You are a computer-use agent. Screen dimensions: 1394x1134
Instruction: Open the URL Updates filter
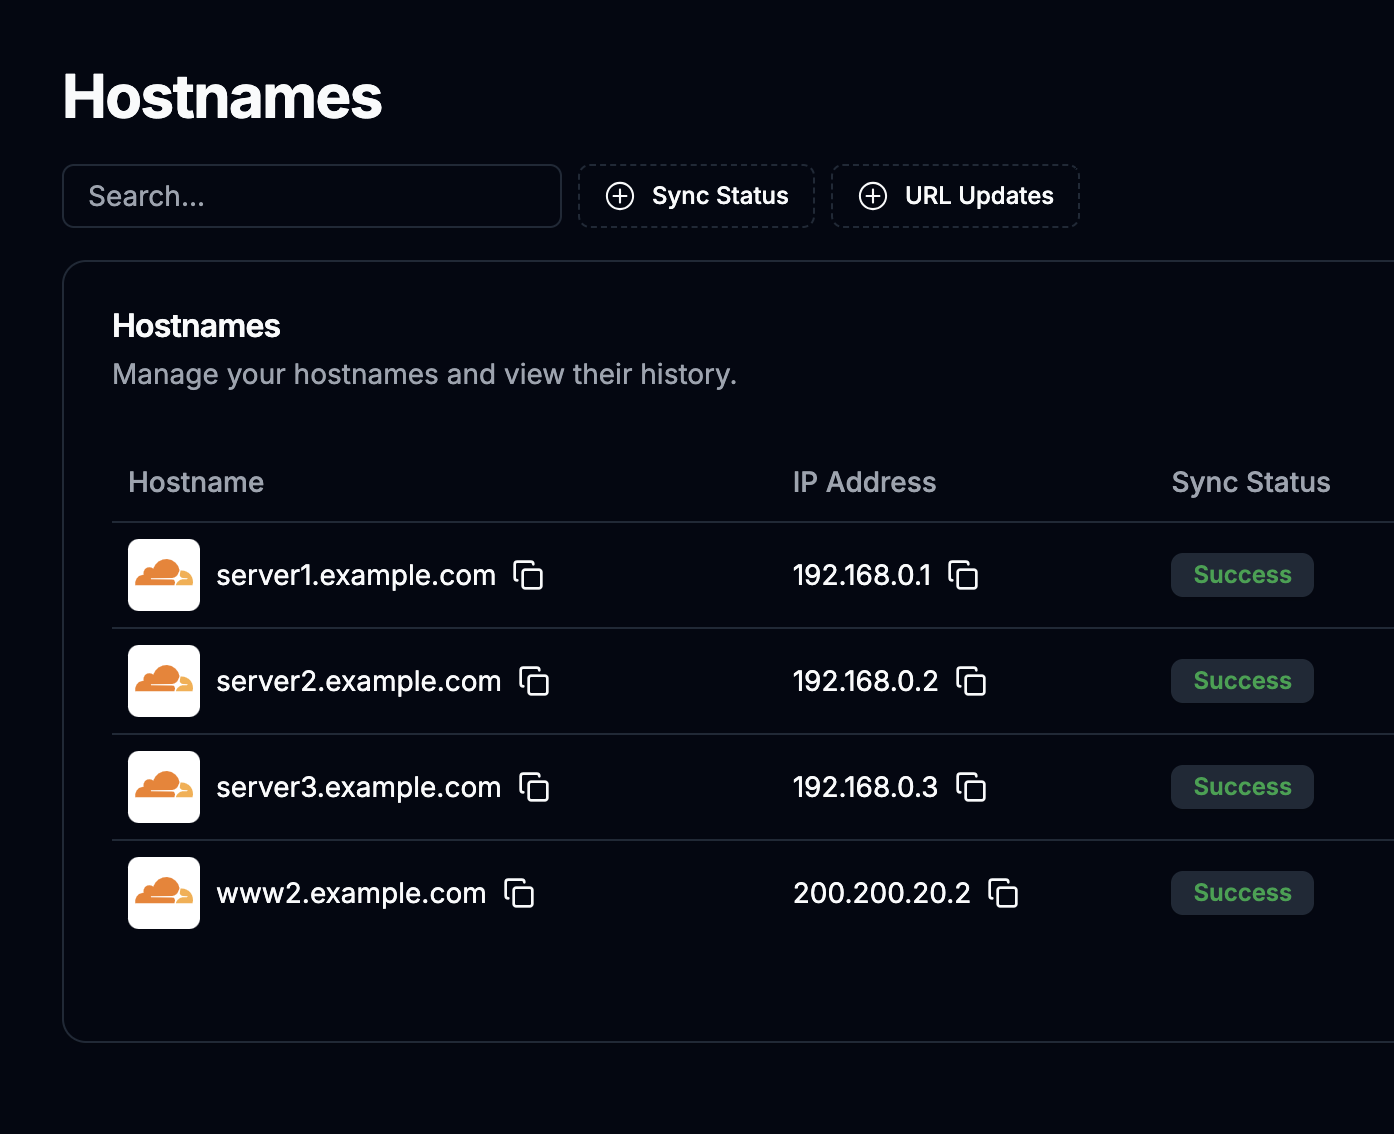(x=955, y=196)
